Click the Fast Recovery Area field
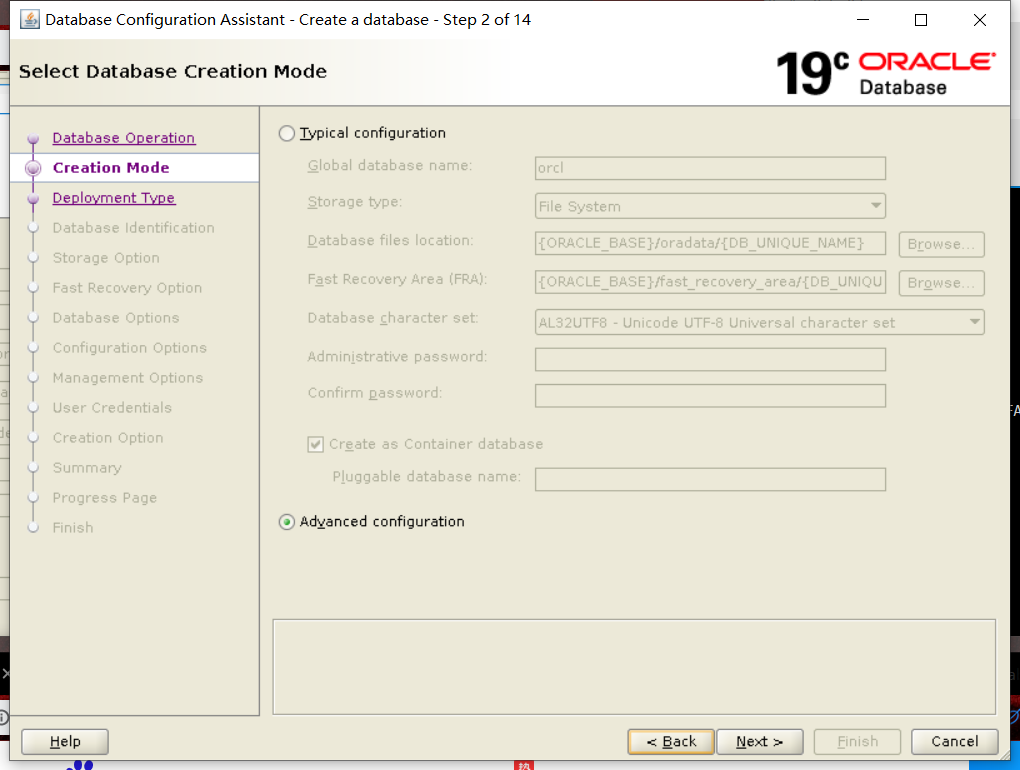The width and height of the screenshot is (1020, 770). [710, 282]
